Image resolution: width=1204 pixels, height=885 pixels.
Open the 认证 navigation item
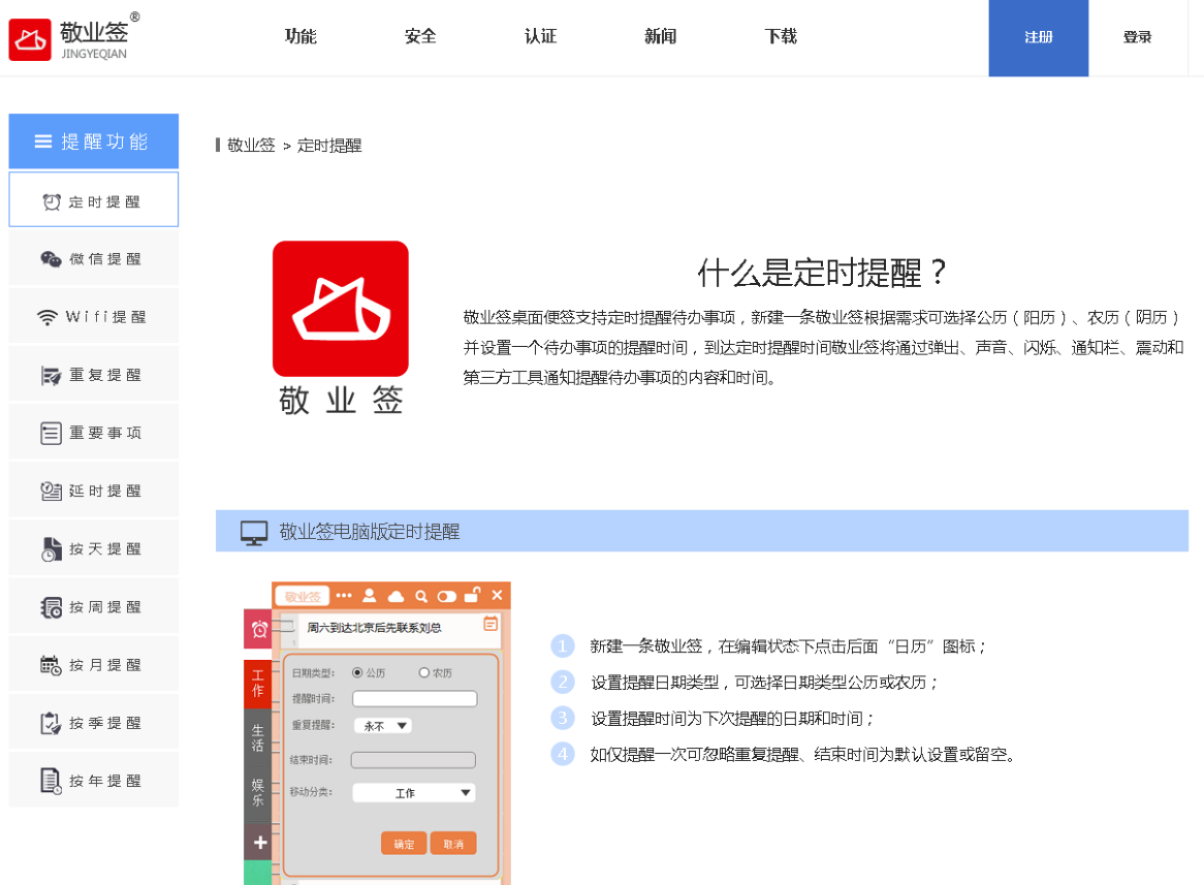coord(541,37)
